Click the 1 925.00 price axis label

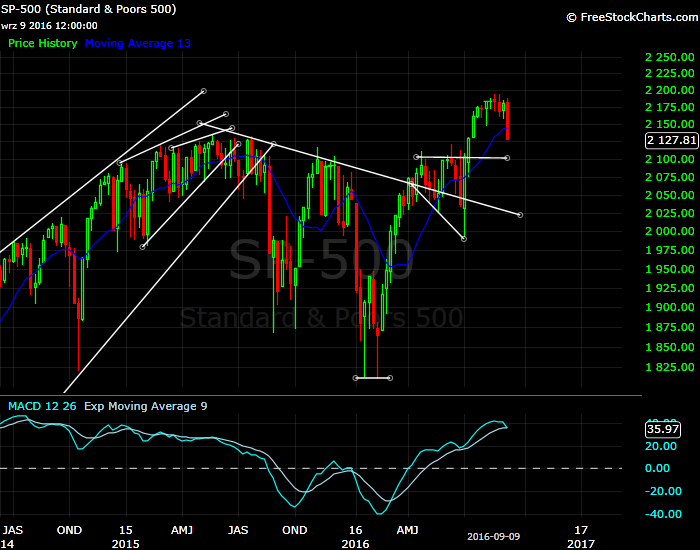coord(670,288)
